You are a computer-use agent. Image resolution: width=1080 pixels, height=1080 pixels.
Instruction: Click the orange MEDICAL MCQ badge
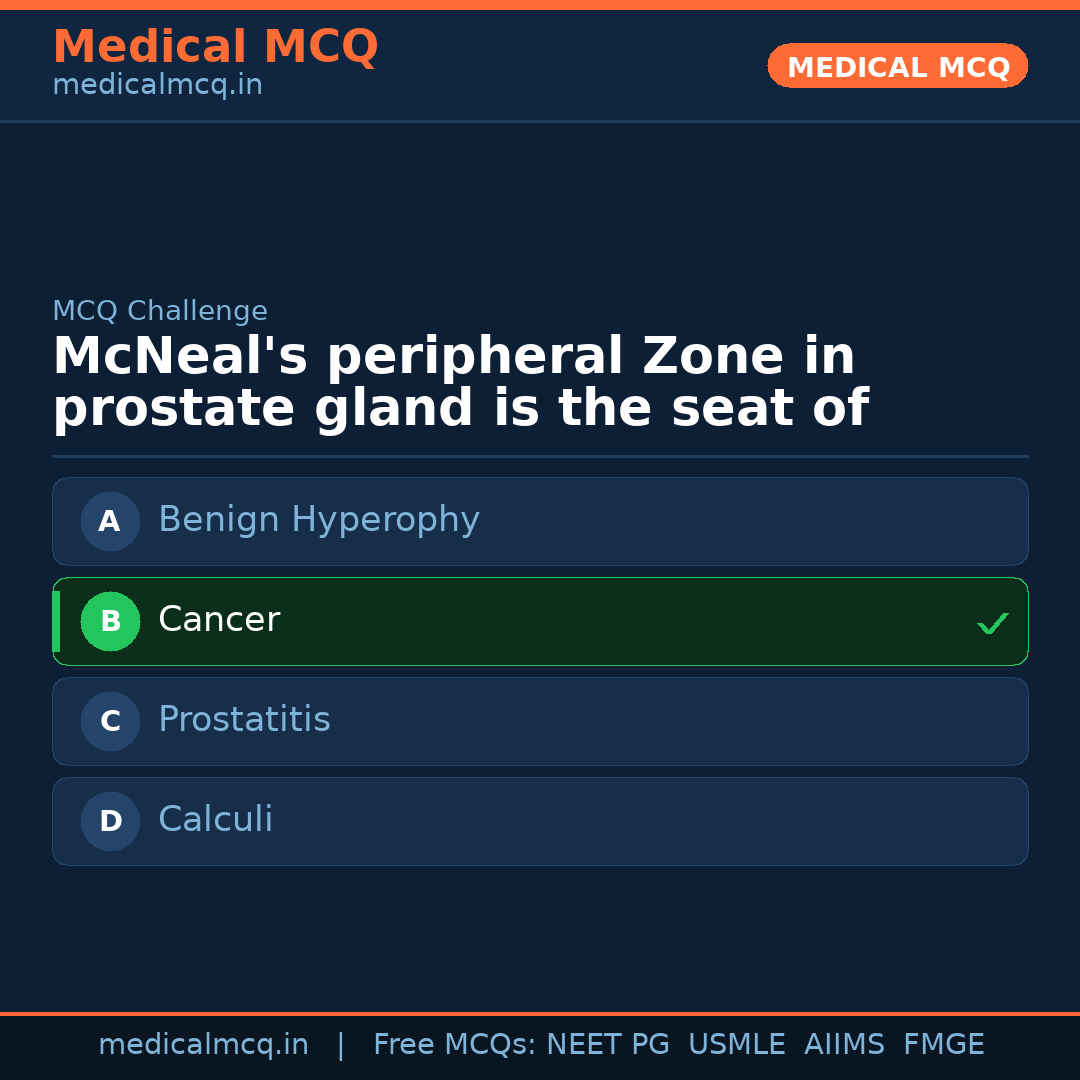(x=897, y=66)
